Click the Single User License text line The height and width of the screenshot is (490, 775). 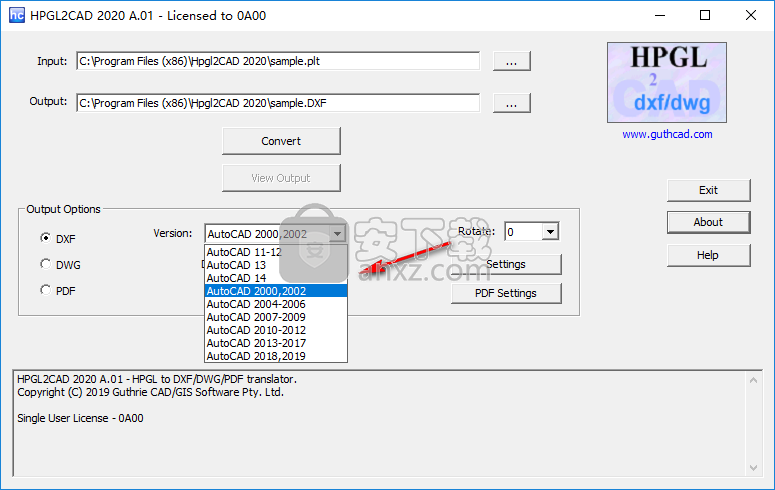point(80,418)
